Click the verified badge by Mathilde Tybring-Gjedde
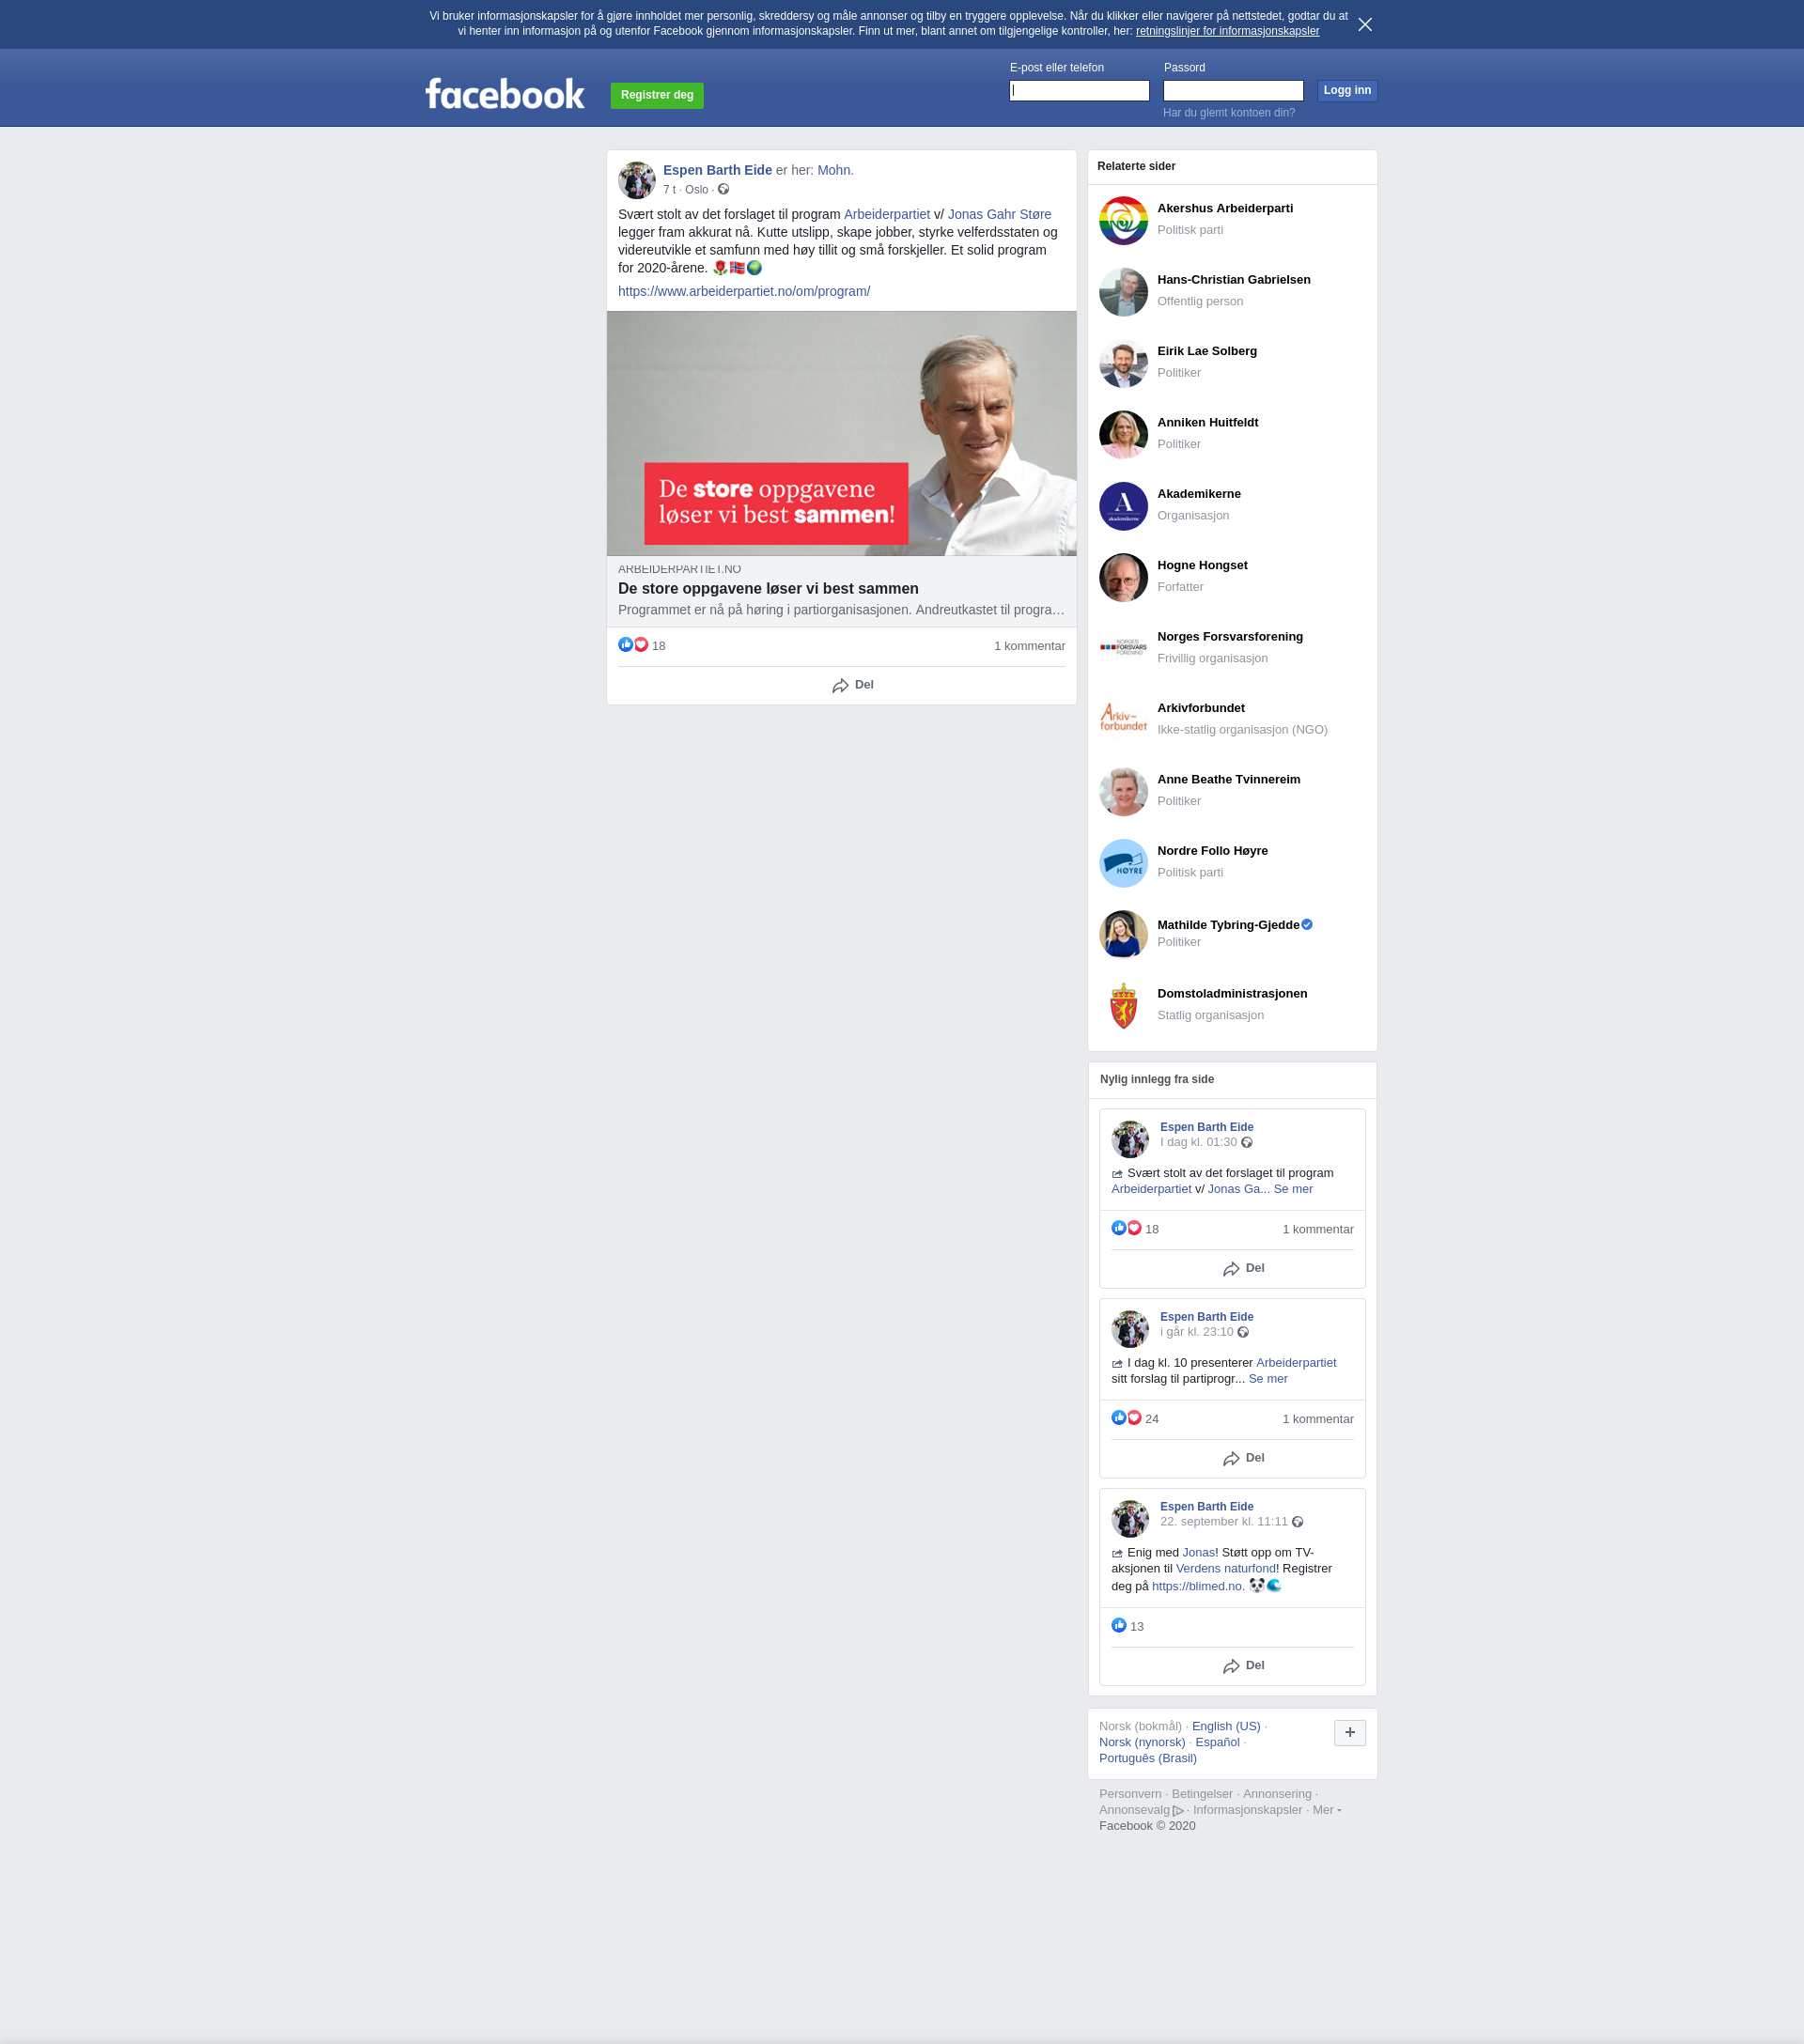The image size is (1804, 2044). point(1307,924)
